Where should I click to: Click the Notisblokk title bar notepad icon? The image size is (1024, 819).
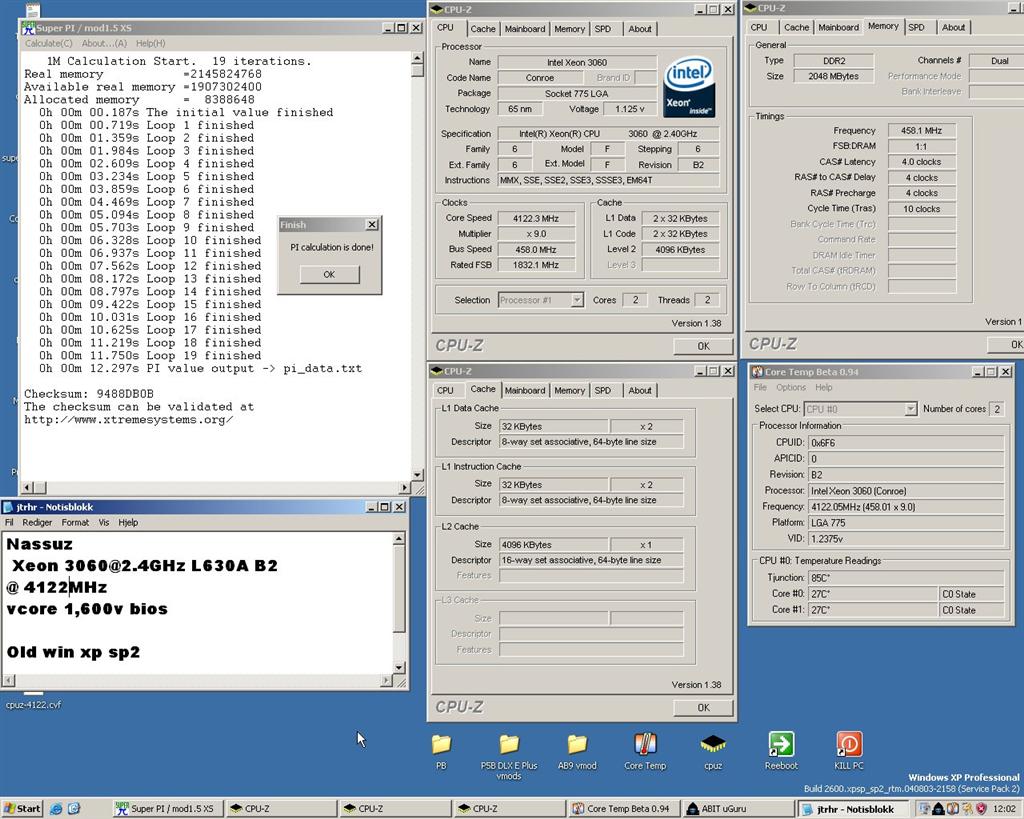coord(8,507)
